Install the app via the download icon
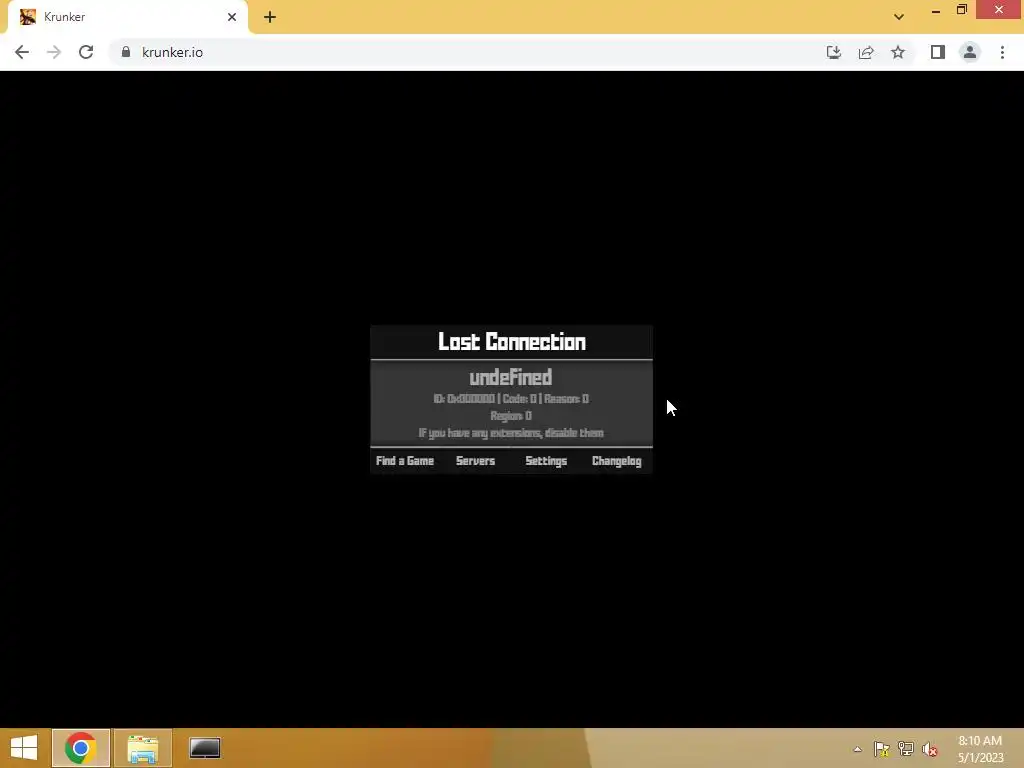Screen dimensions: 1024x768 pyautogui.click(x=833, y=52)
